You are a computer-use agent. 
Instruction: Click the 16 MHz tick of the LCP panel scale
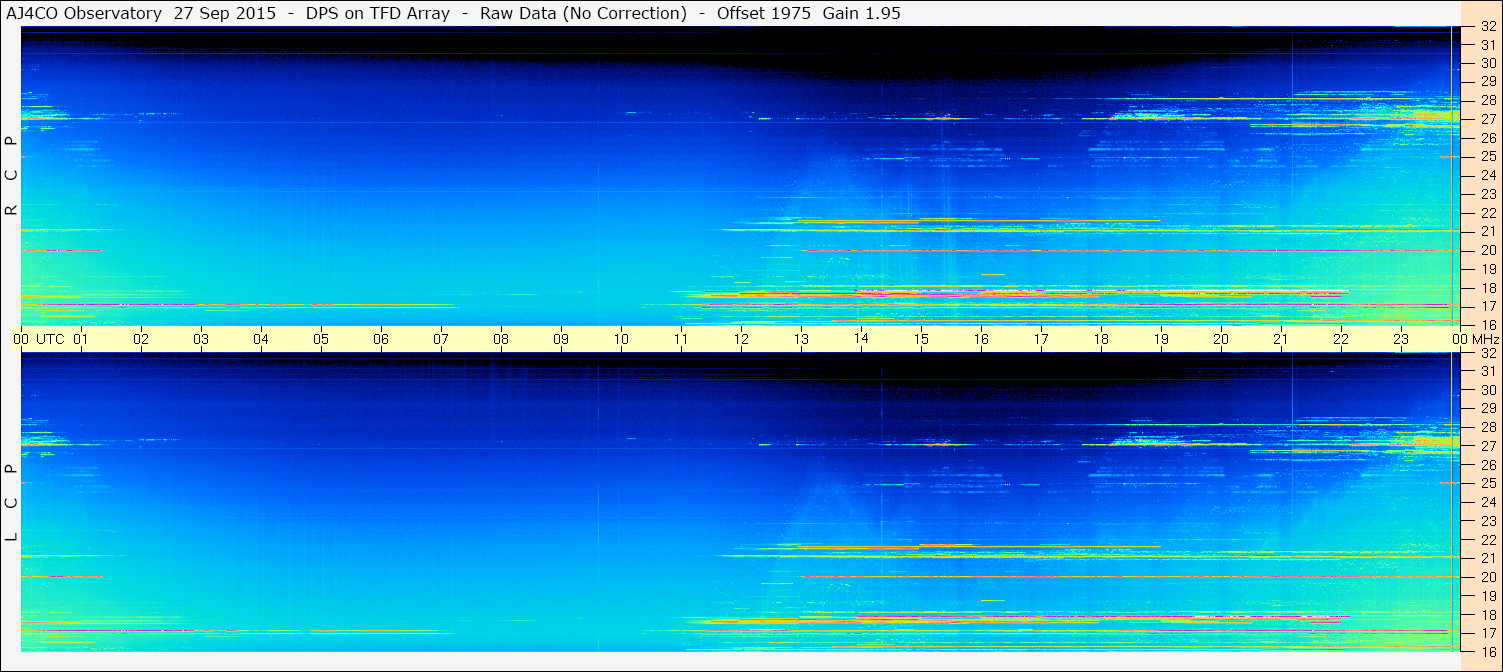1488,651
